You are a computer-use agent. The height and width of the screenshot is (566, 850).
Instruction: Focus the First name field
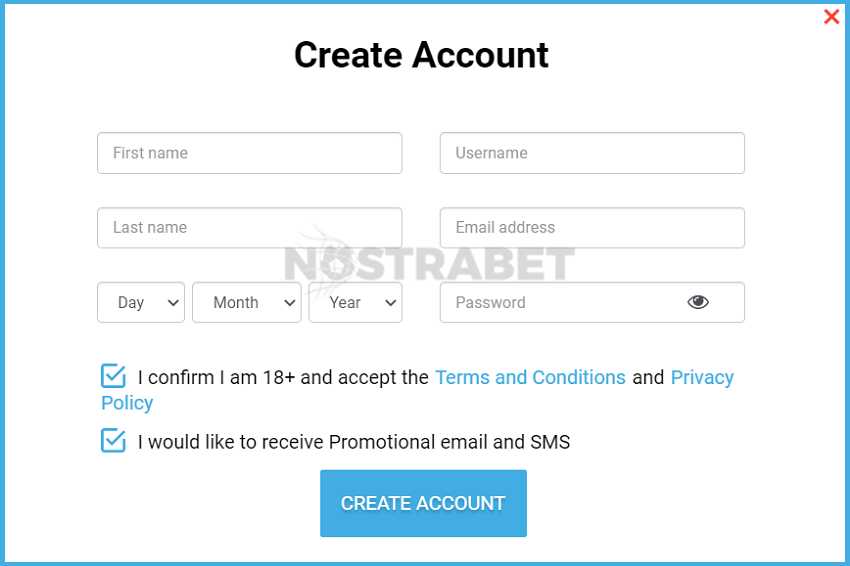pos(250,153)
